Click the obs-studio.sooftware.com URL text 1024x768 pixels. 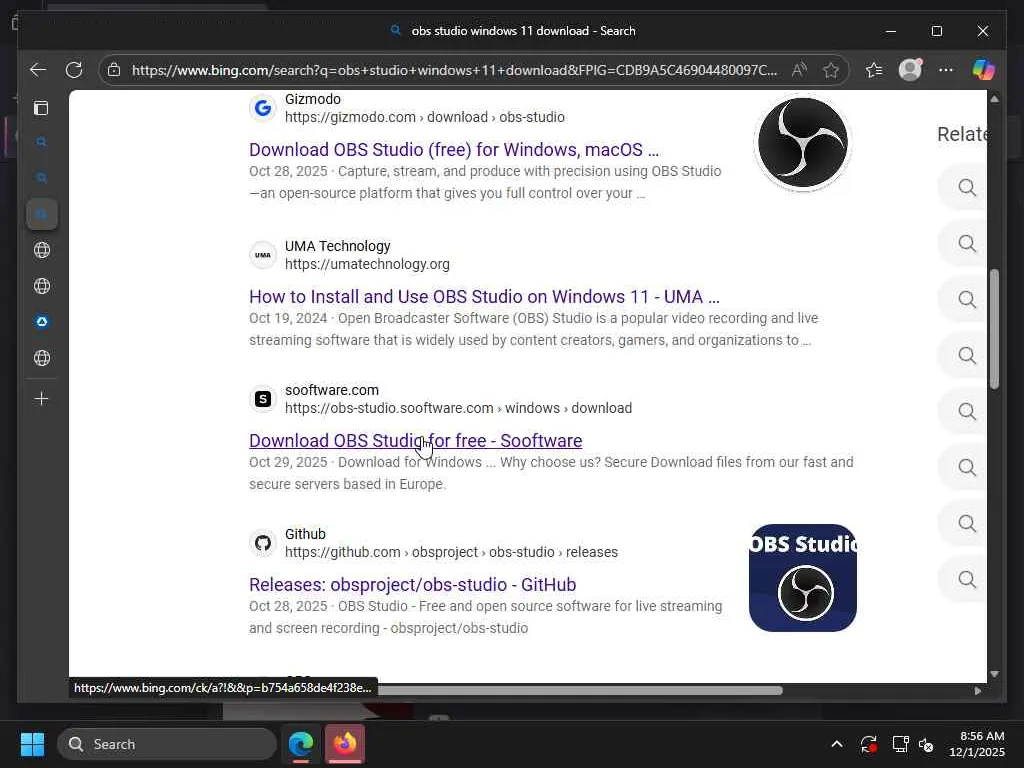coord(458,408)
